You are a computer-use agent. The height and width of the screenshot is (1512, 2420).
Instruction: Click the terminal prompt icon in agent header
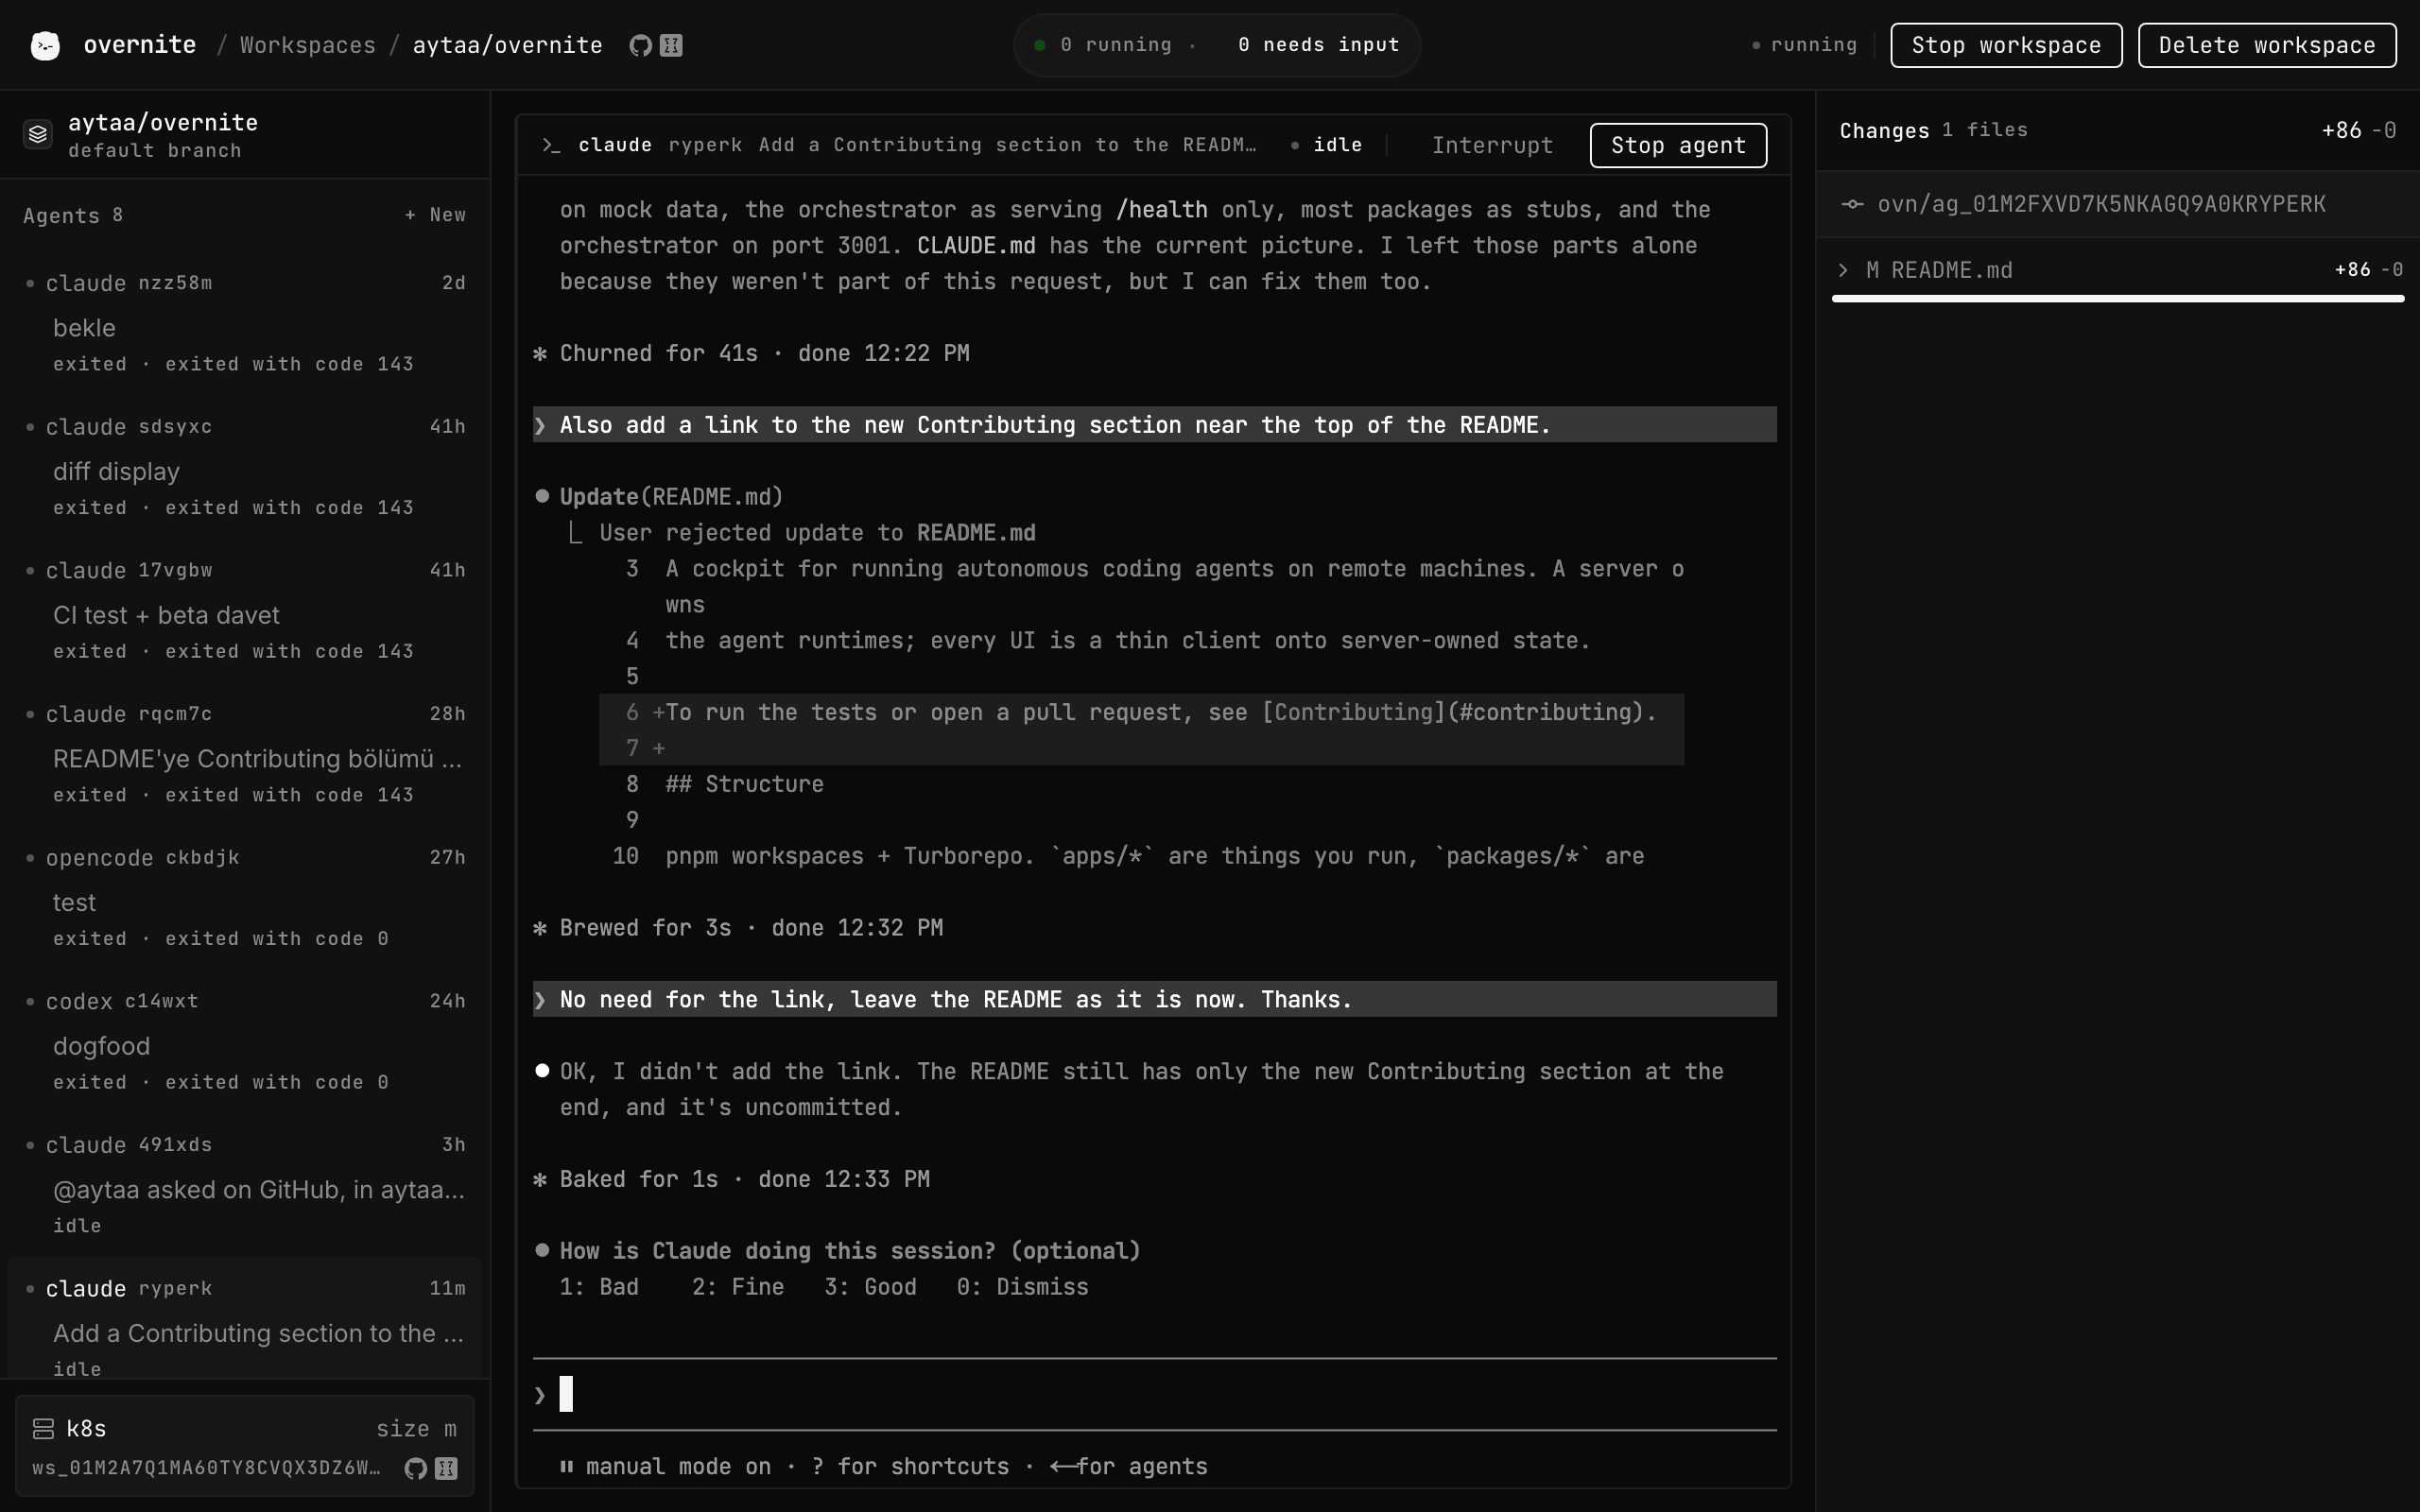click(551, 145)
